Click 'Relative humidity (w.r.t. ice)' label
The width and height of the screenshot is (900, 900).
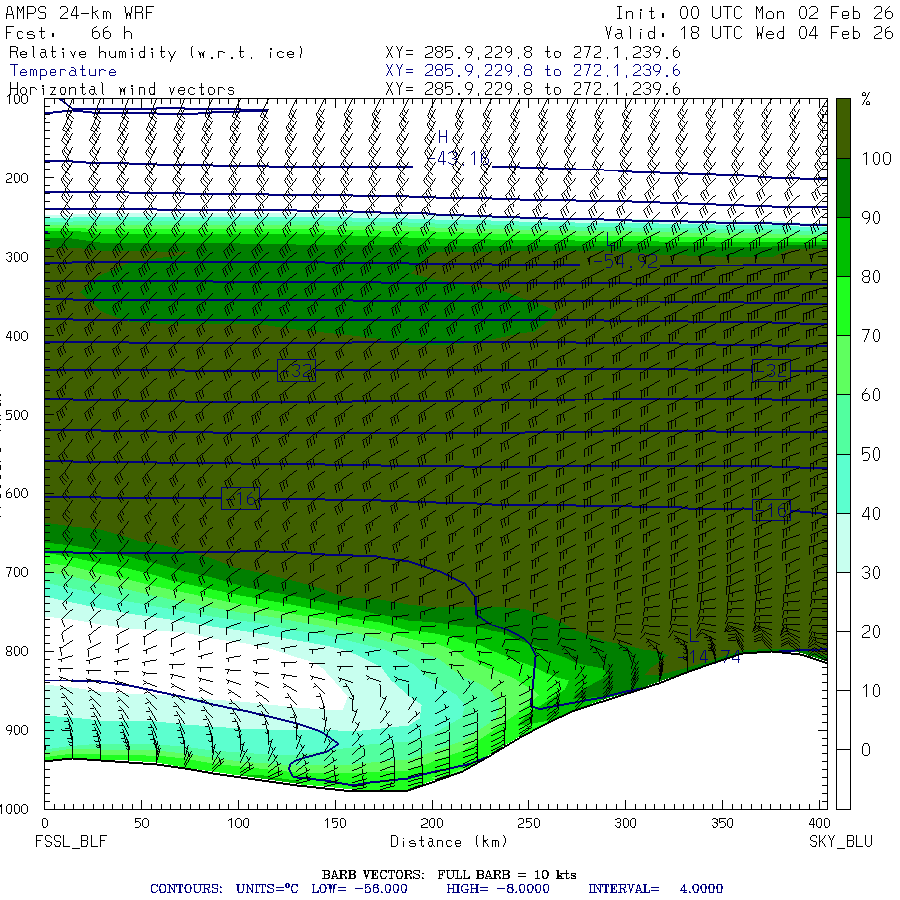point(156,53)
